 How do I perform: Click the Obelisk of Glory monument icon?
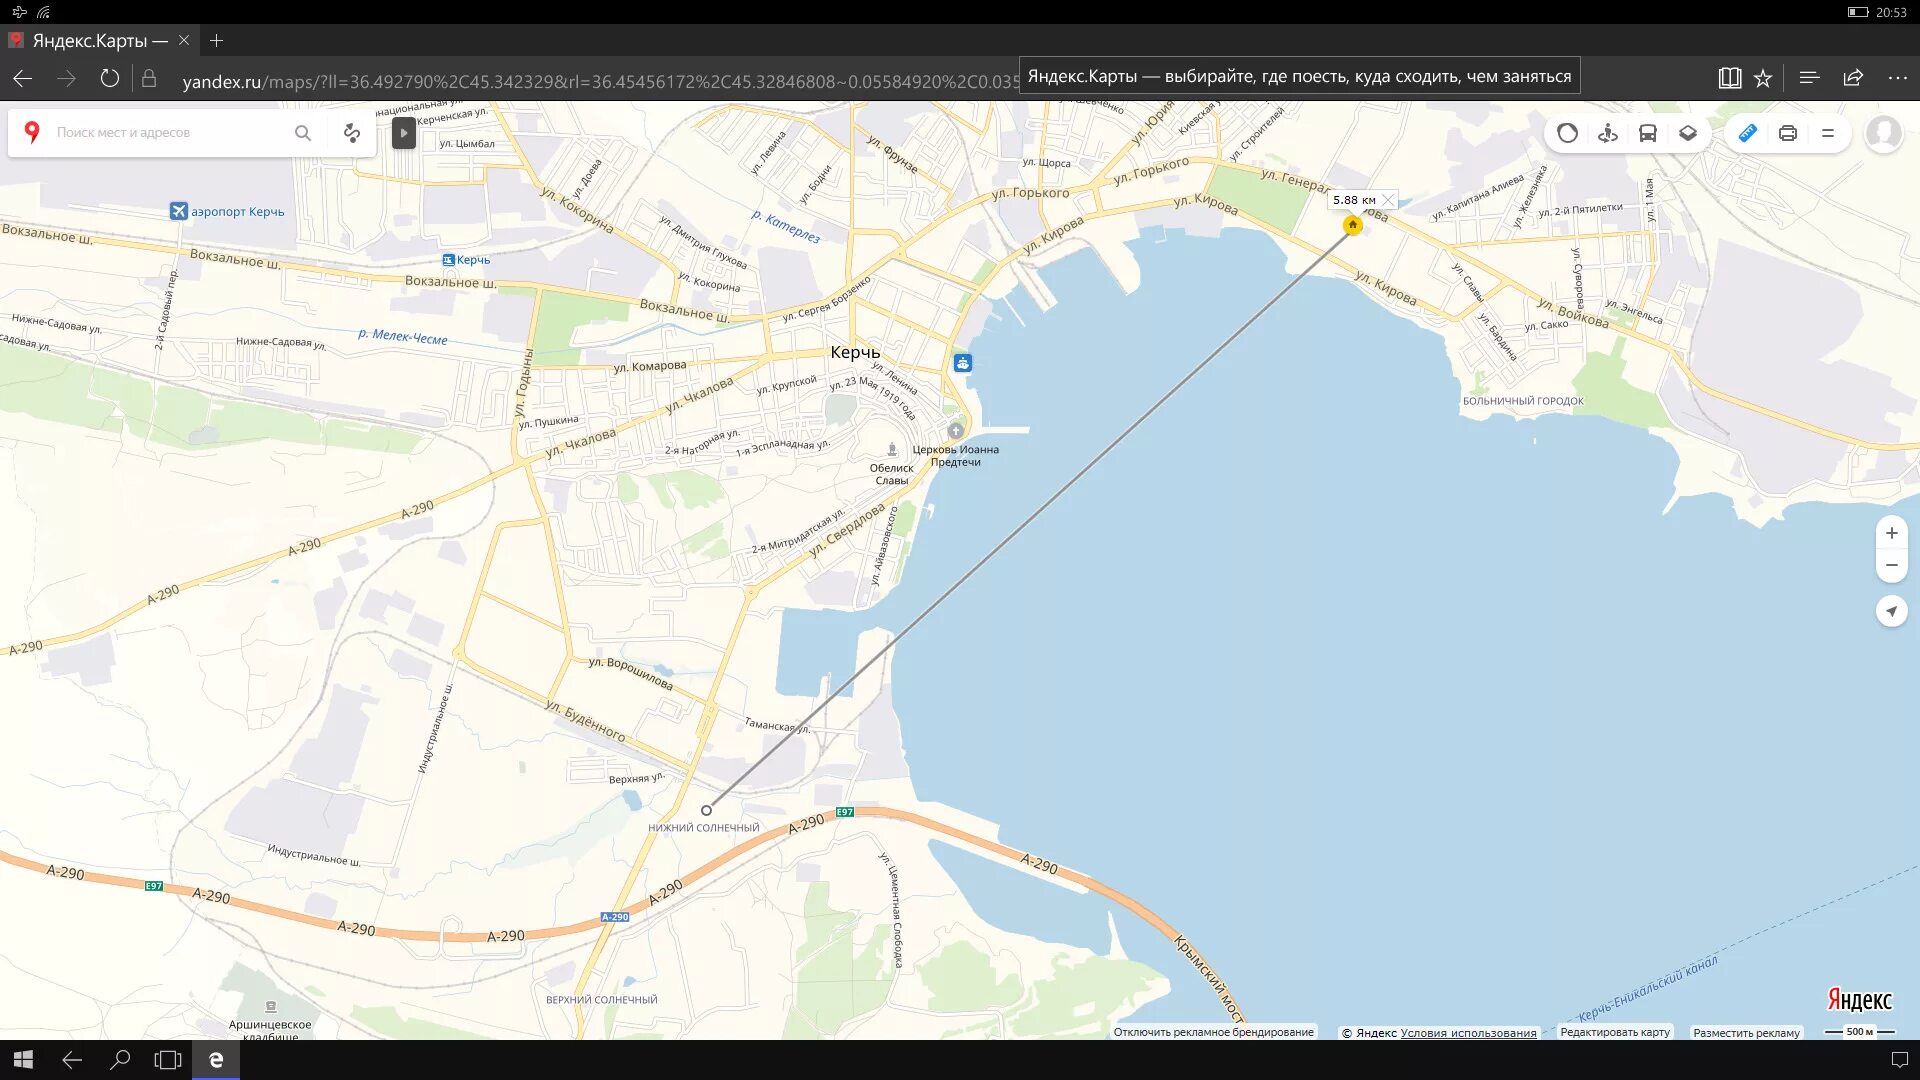(892, 450)
